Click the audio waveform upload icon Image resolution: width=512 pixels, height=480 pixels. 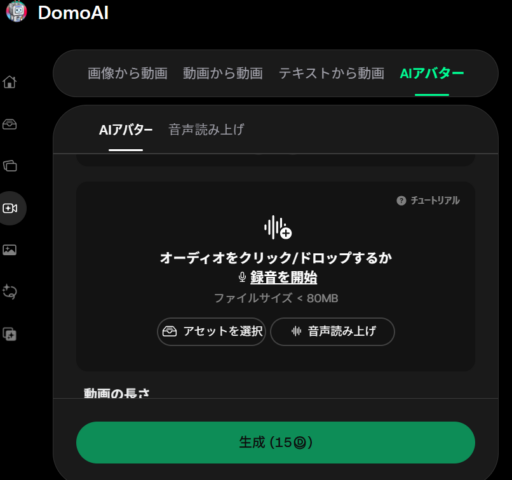point(277,228)
